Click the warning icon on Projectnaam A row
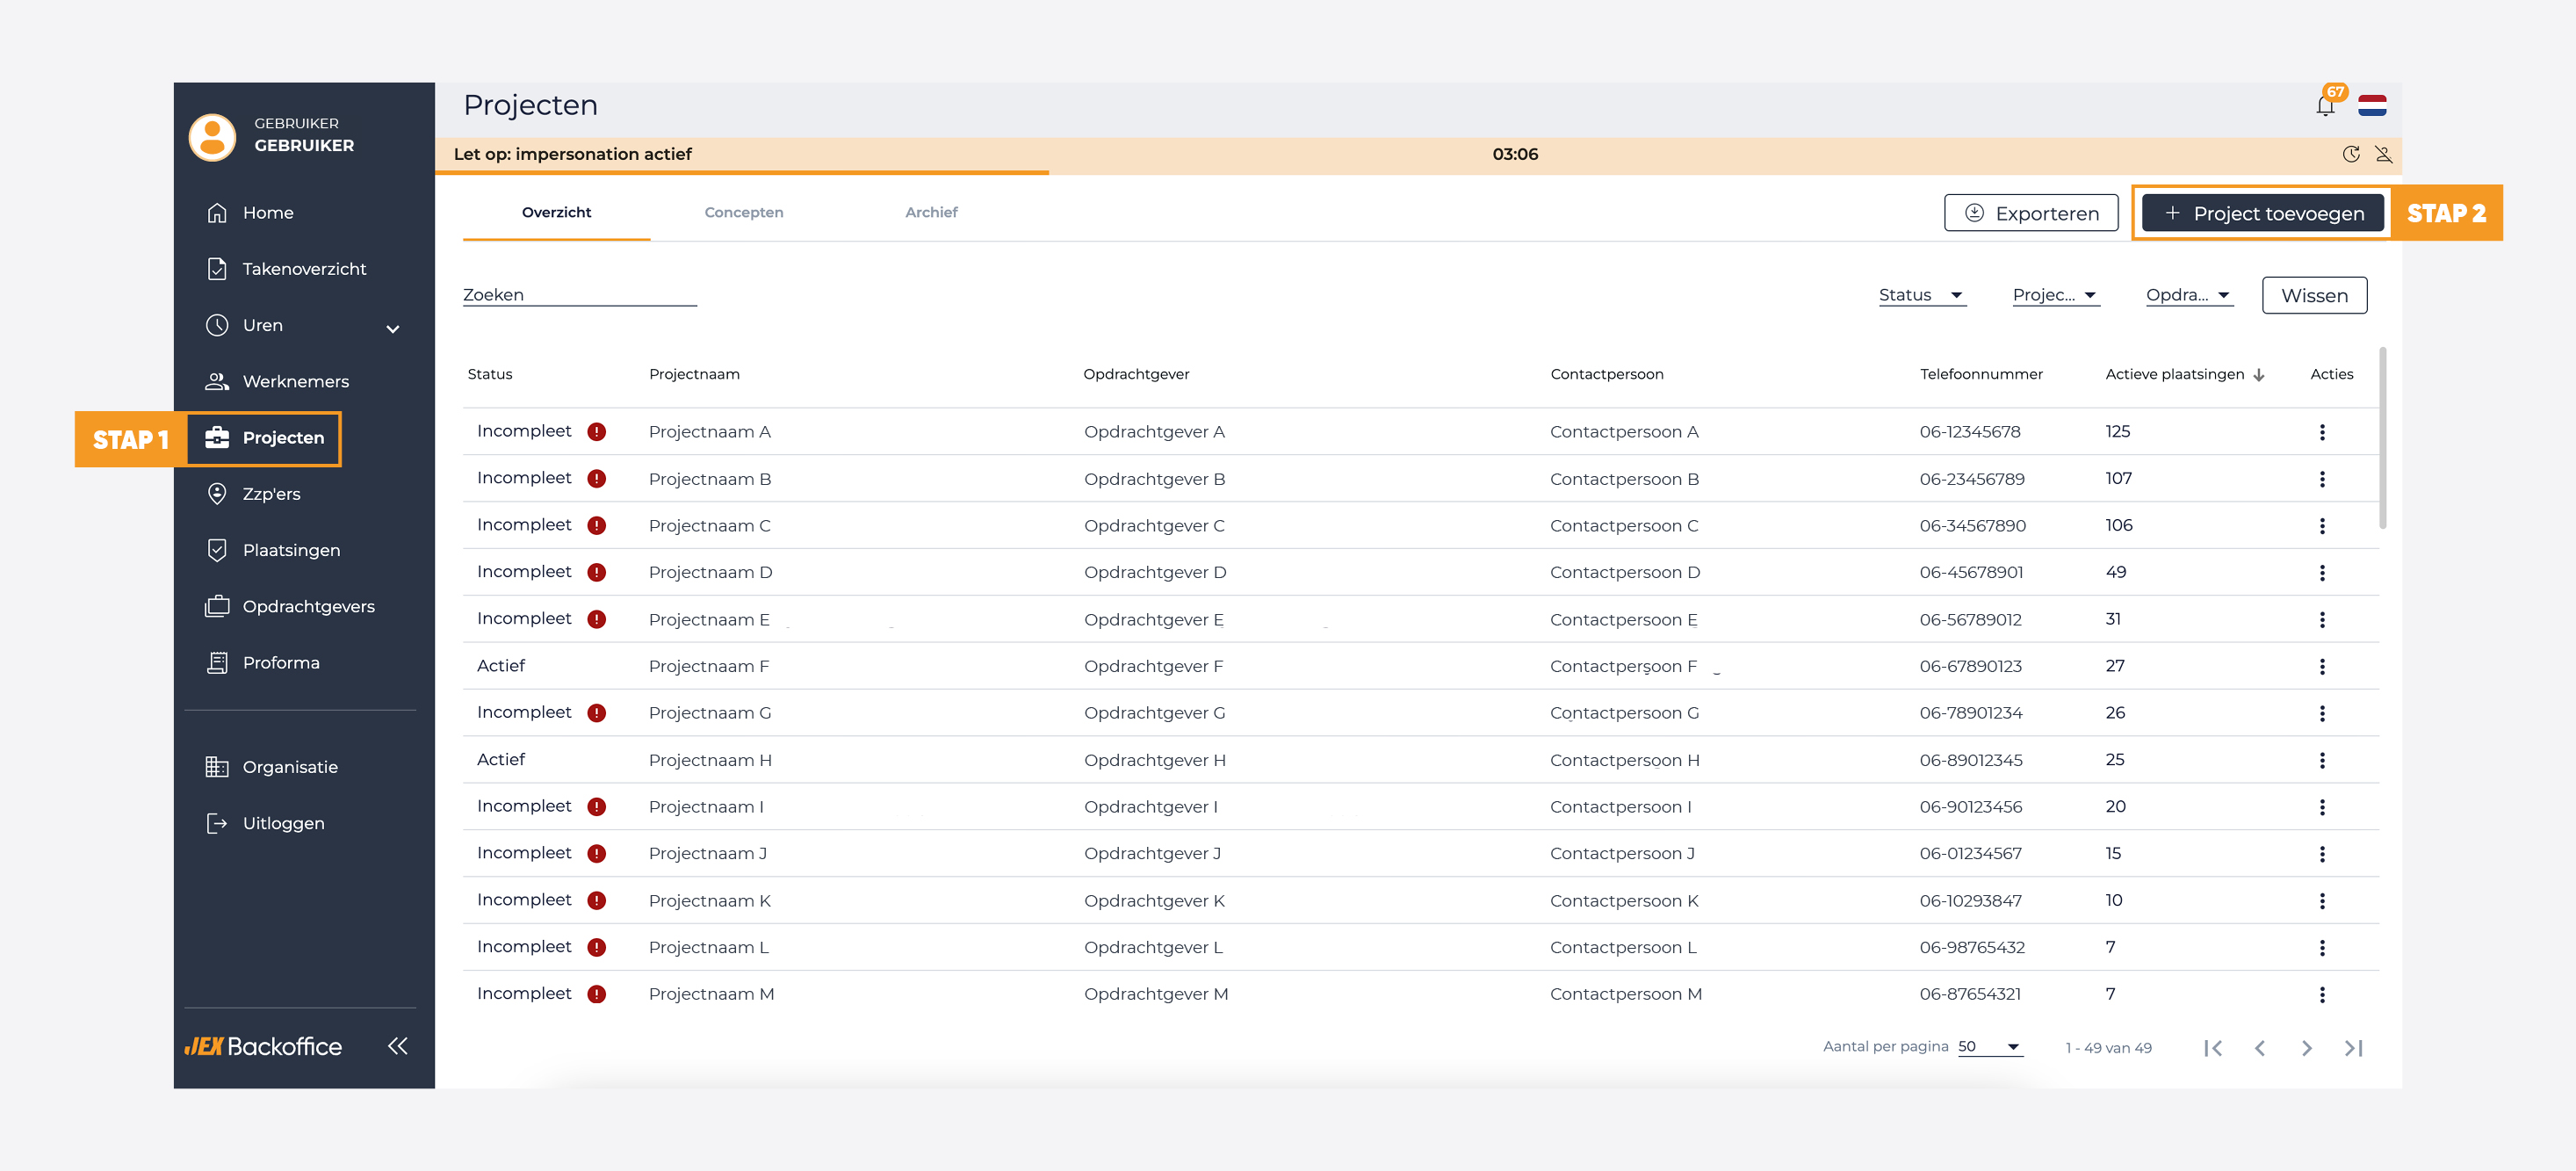Viewport: 2576px width, 1171px height. click(597, 432)
